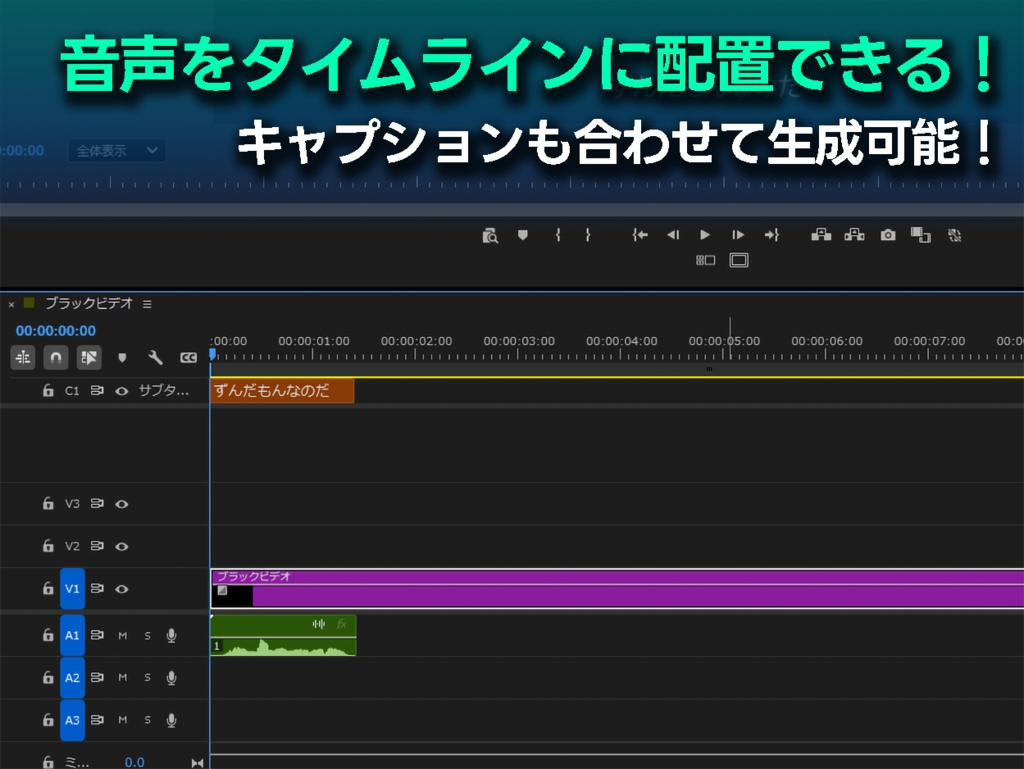Solo track A3

point(147,721)
